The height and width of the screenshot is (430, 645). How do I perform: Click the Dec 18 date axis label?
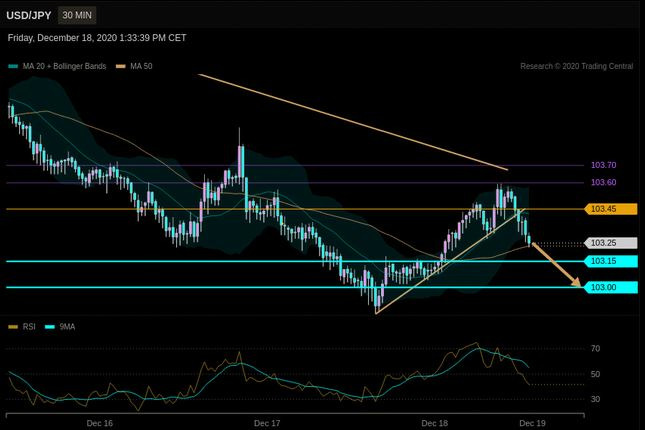434,423
